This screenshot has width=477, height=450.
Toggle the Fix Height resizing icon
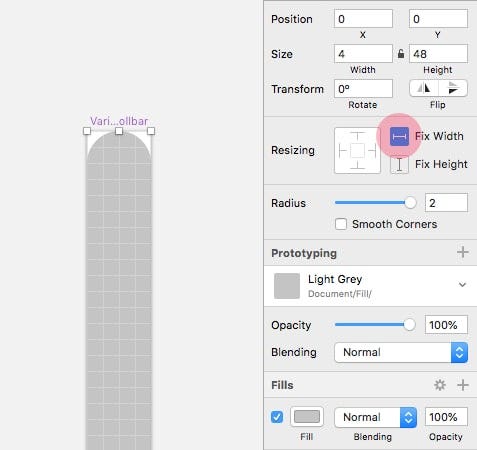click(x=399, y=164)
